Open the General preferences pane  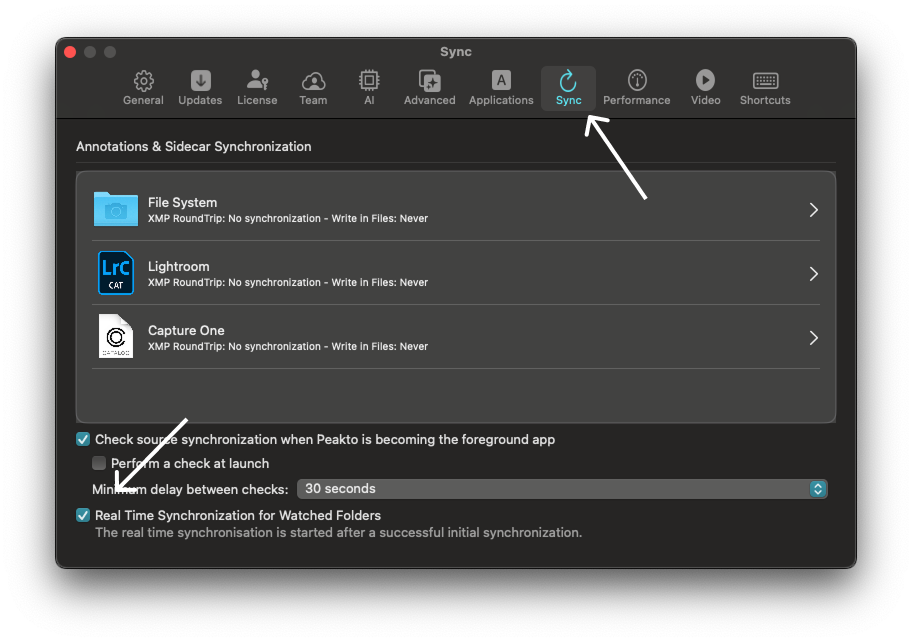[x=143, y=88]
